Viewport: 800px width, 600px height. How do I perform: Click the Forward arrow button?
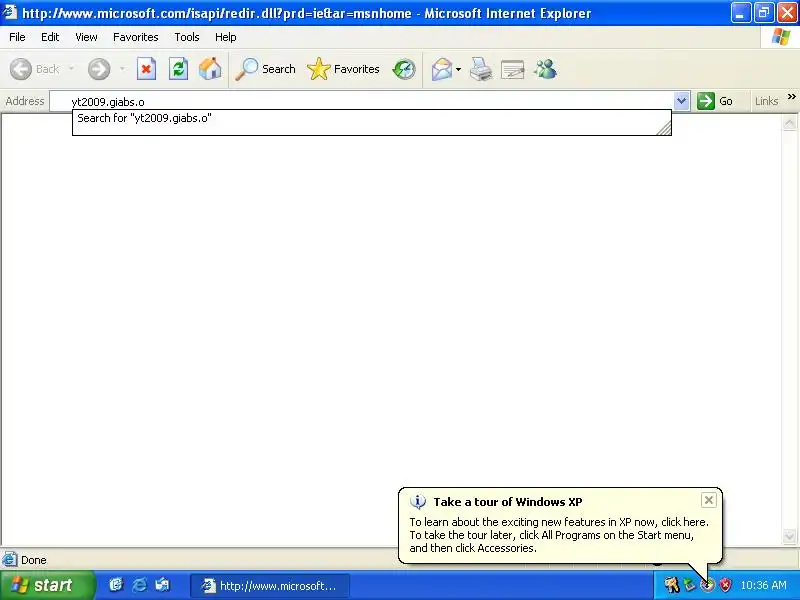point(99,69)
